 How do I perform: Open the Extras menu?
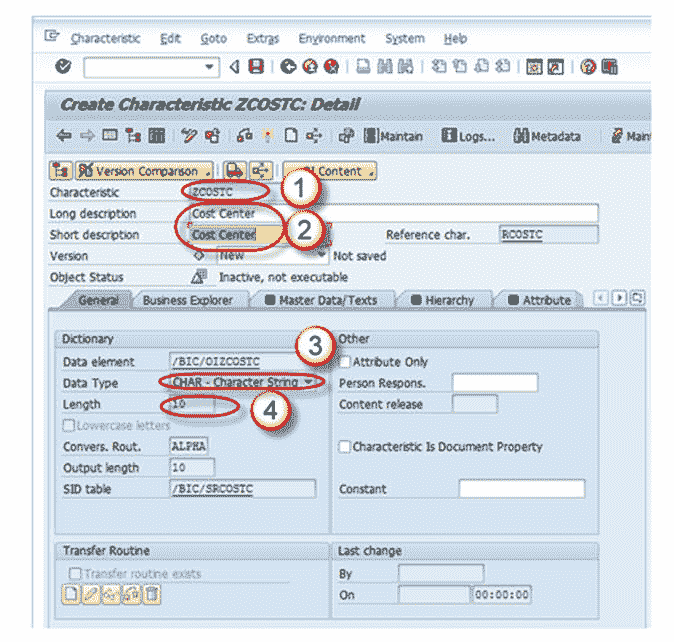[x=263, y=39]
